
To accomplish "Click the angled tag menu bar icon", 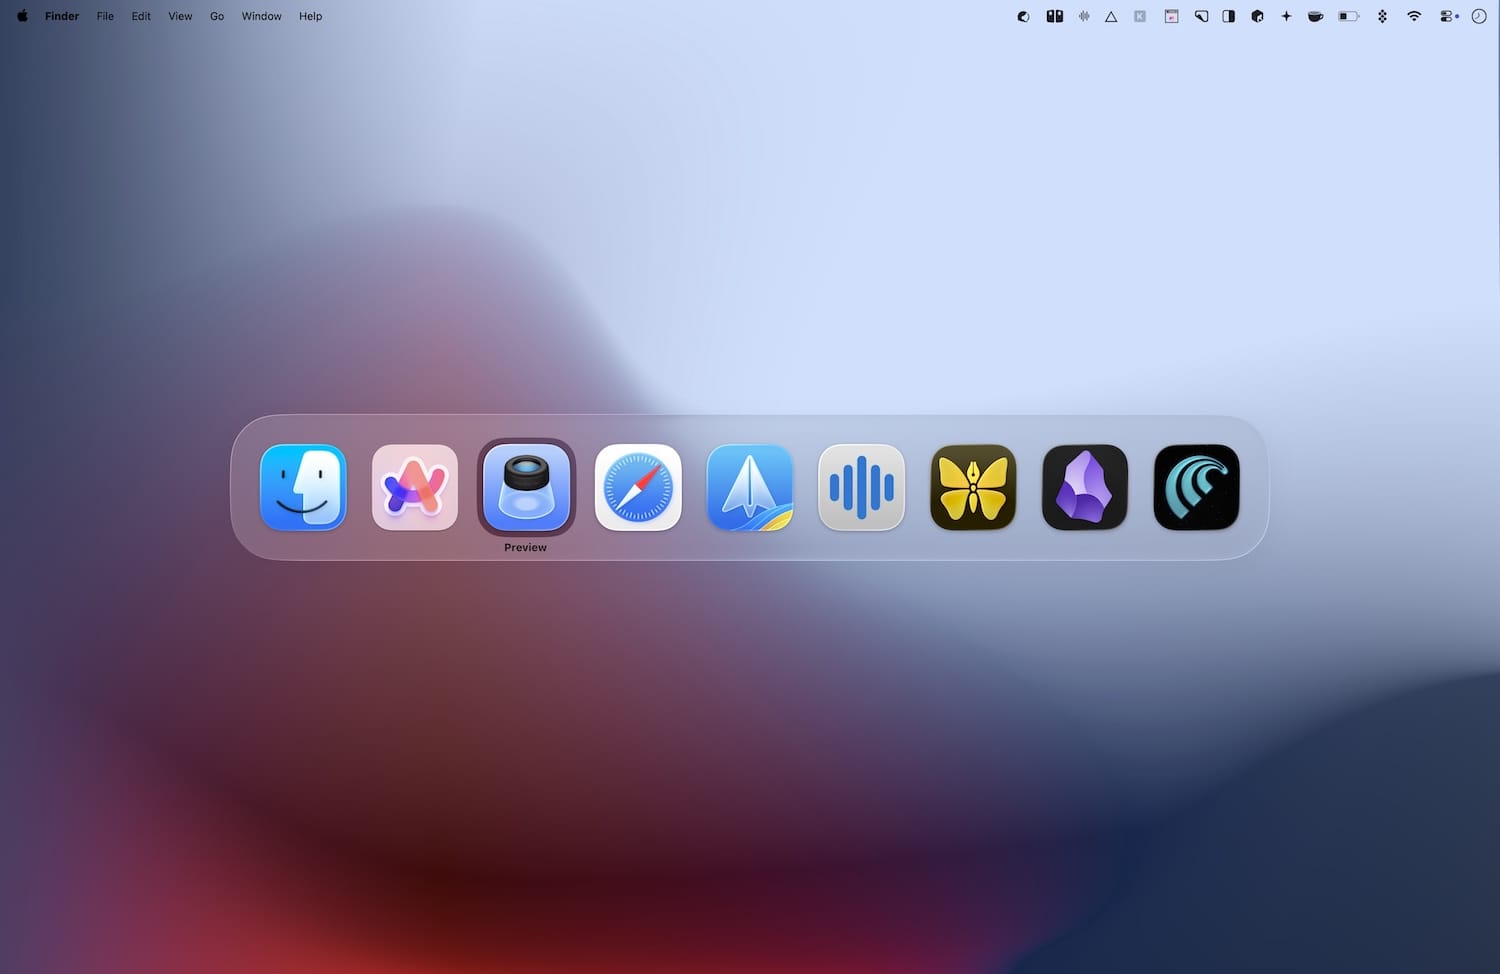I will pos(1201,16).
